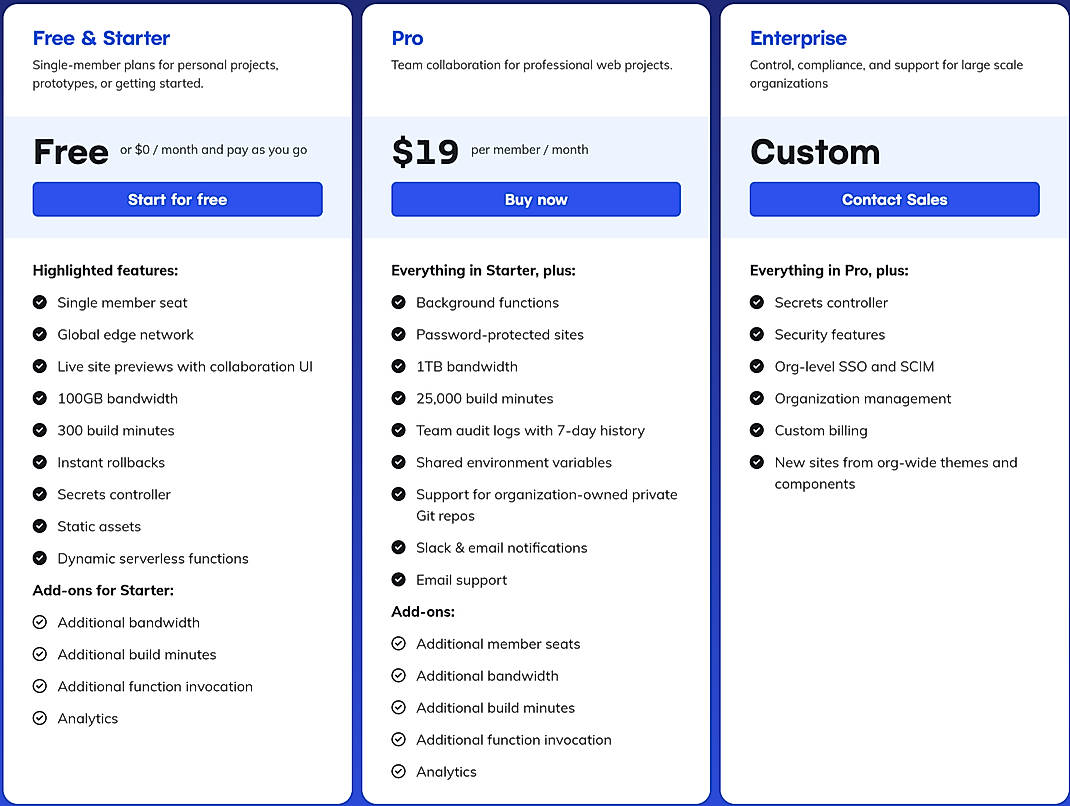This screenshot has width=1070, height=806.
Task: Click checkmark icon beside "Single member seat"
Action: coord(40,302)
